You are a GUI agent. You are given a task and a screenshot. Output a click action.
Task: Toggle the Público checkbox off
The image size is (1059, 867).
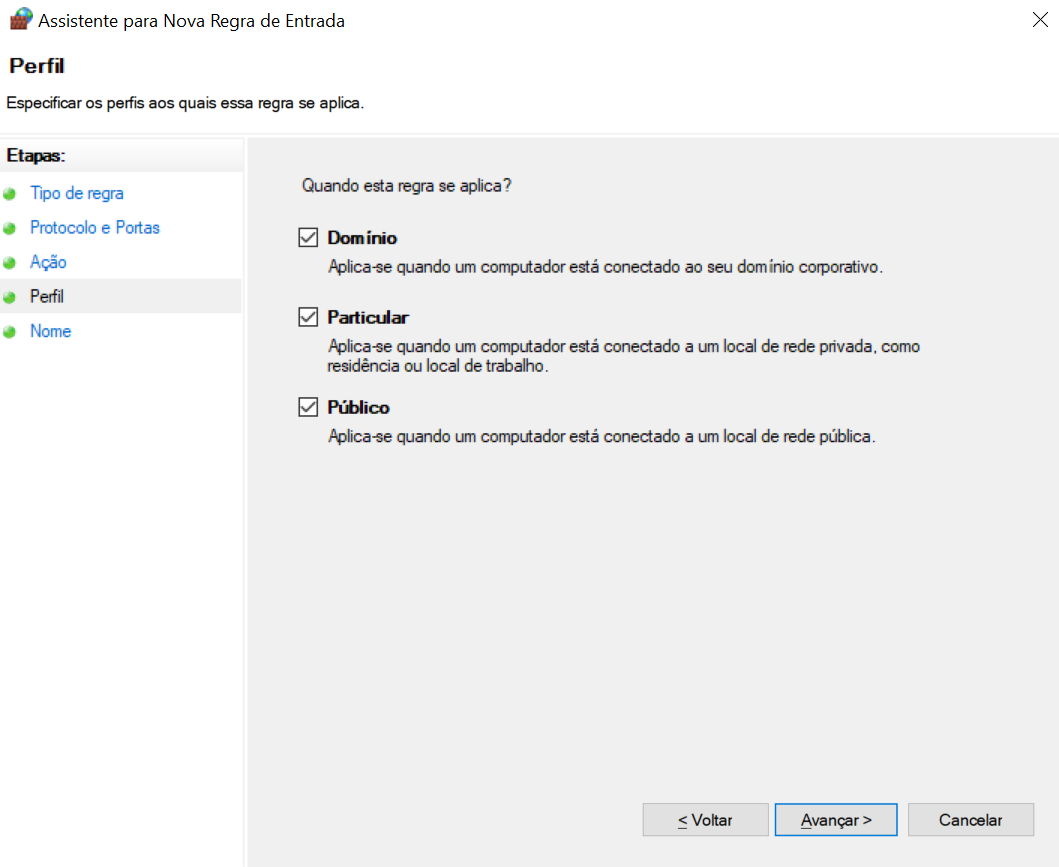[x=308, y=407]
